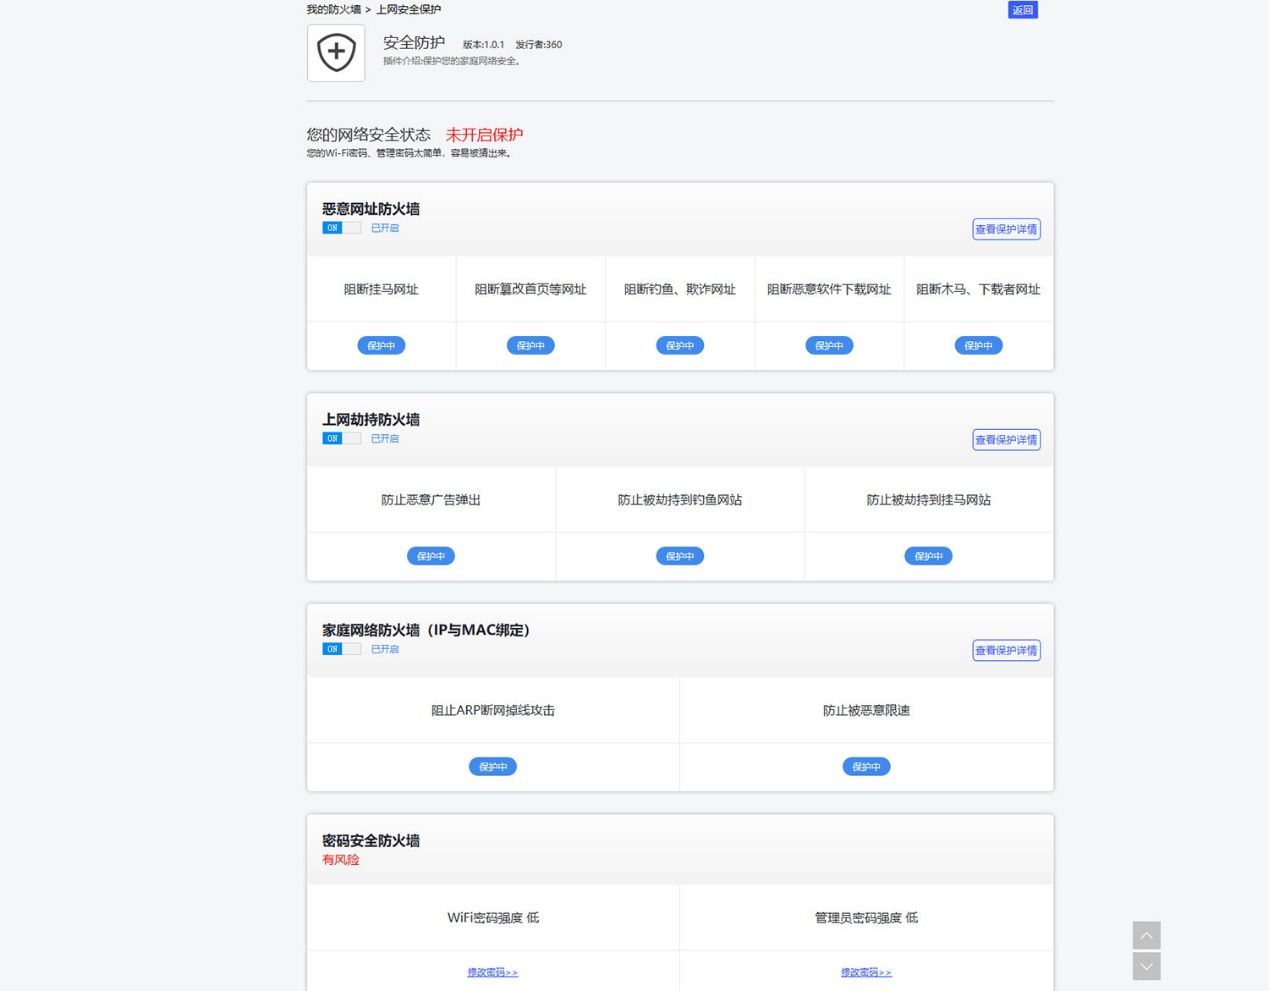Click the 阻断钓鱼、欺诈网址 label
Viewport: 1269px width, 991px height.
[x=680, y=289]
